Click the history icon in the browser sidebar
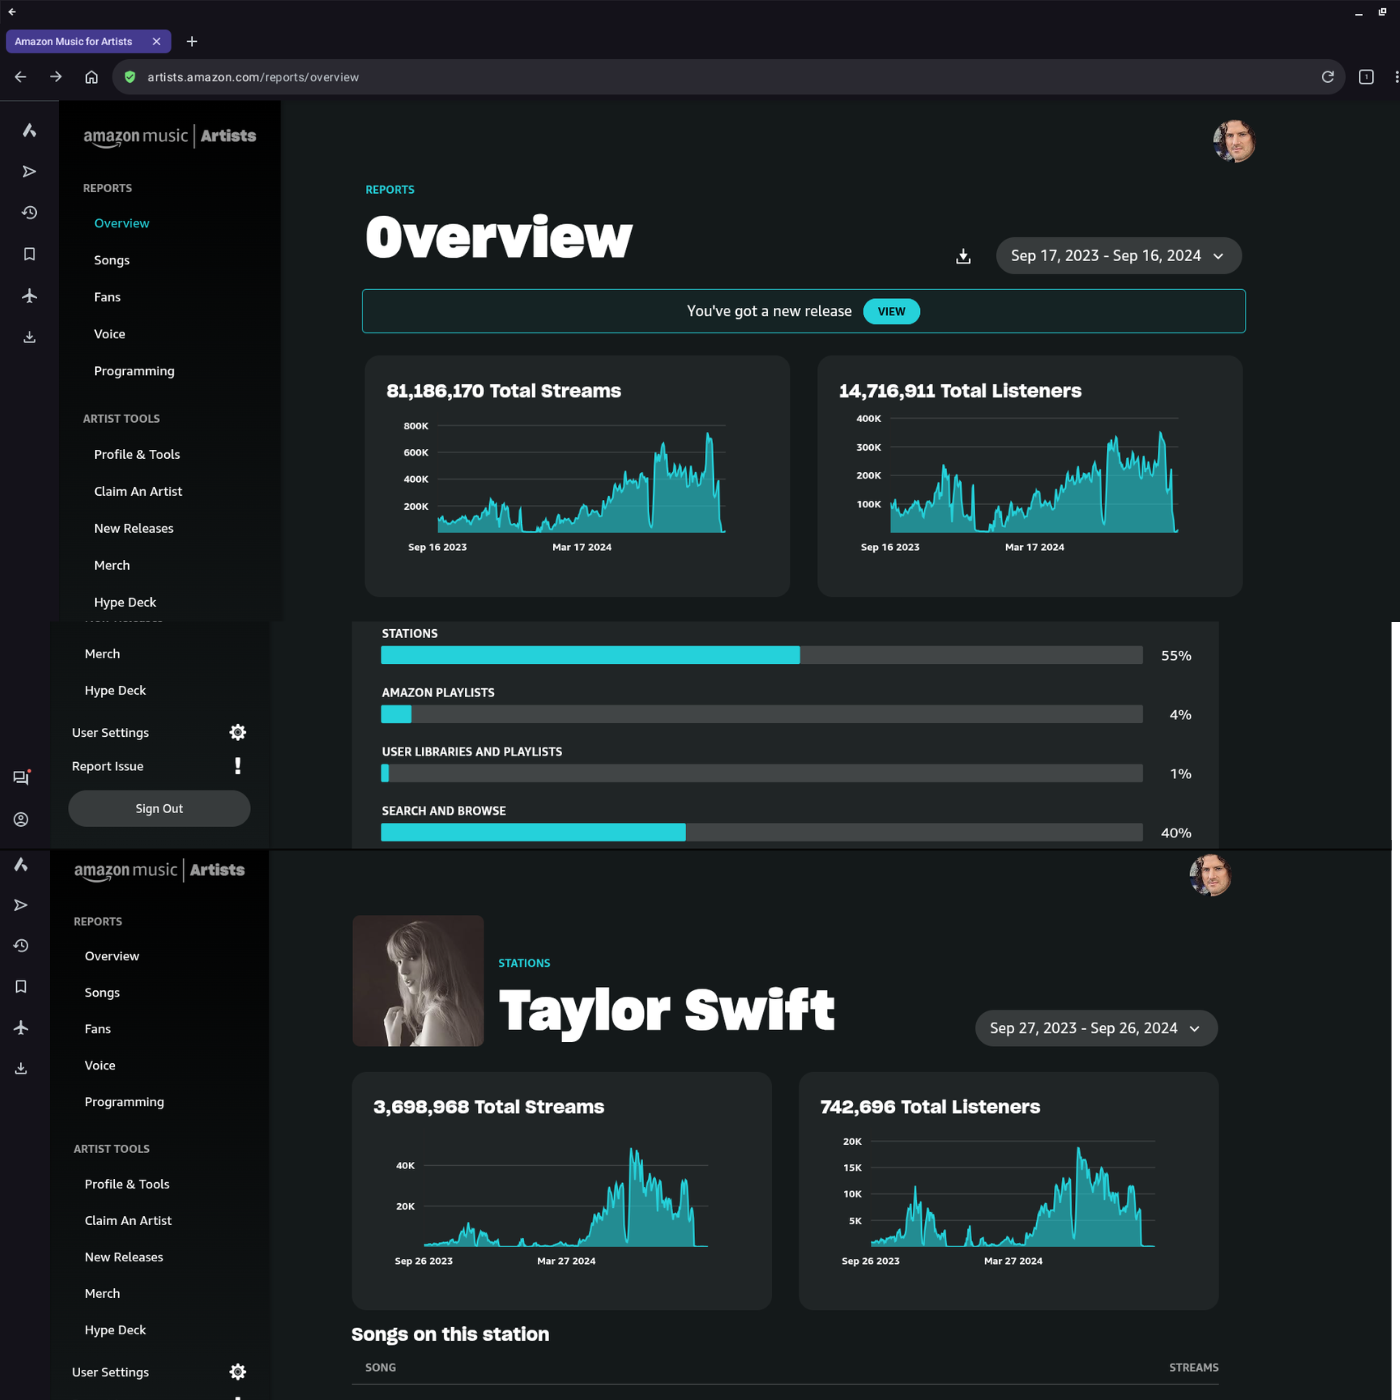Viewport: 1400px width, 1400px height. (x=29, y=212)
